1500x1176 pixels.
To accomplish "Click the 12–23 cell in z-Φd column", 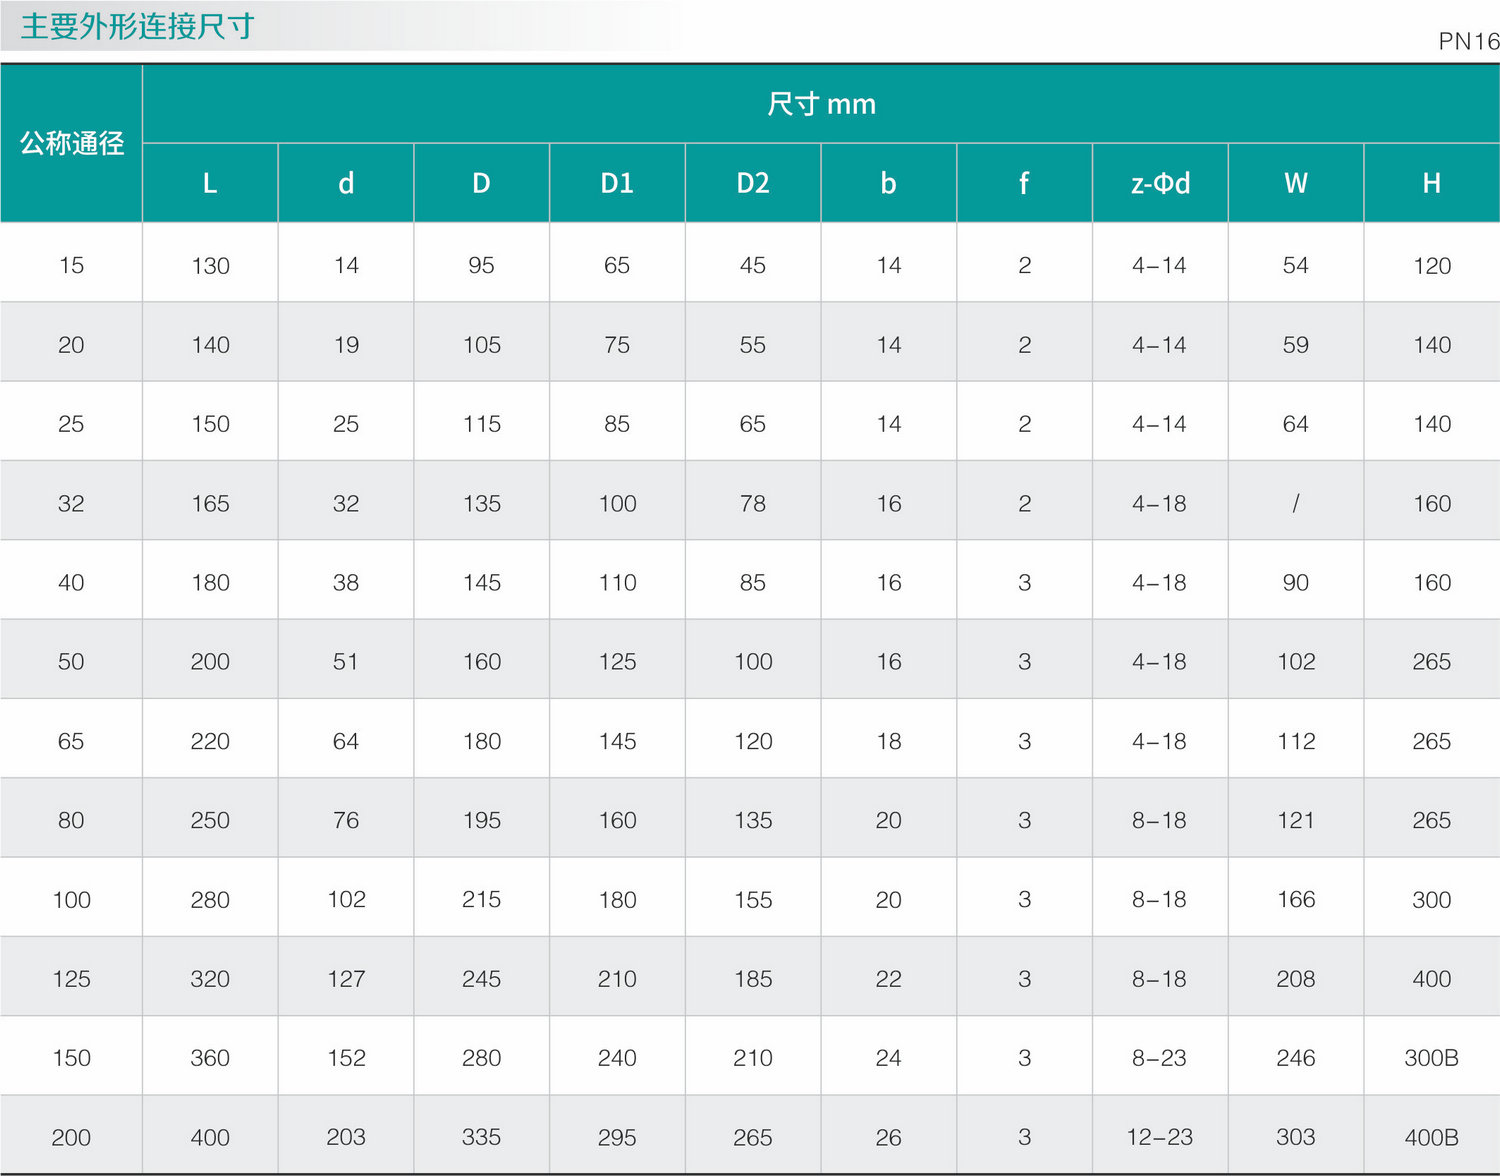I will [1160, 1137].
